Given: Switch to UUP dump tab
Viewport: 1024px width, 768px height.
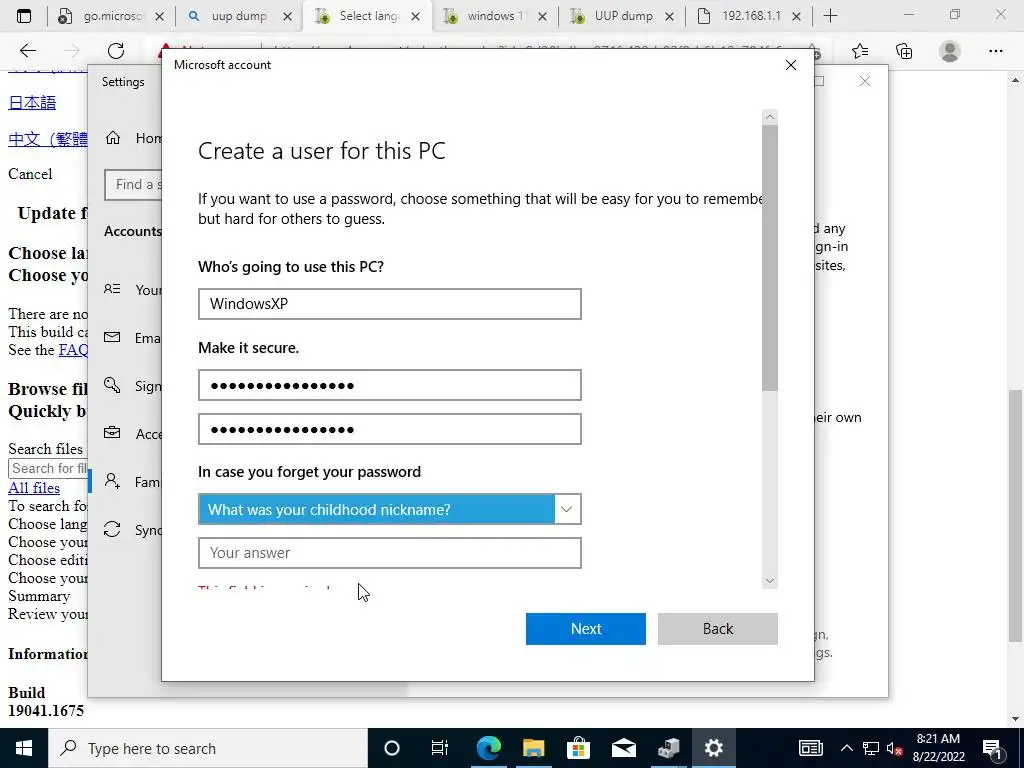Looking at the screenshot, I should (x=623, y=17).
